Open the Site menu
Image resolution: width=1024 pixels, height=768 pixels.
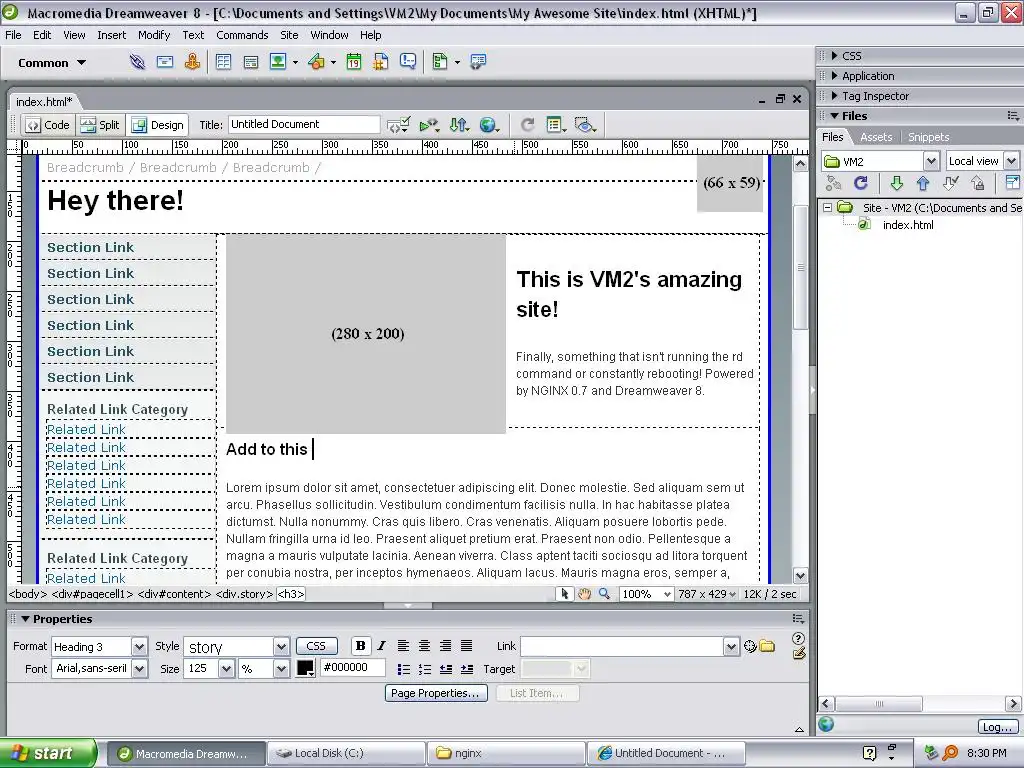[289, 35]
